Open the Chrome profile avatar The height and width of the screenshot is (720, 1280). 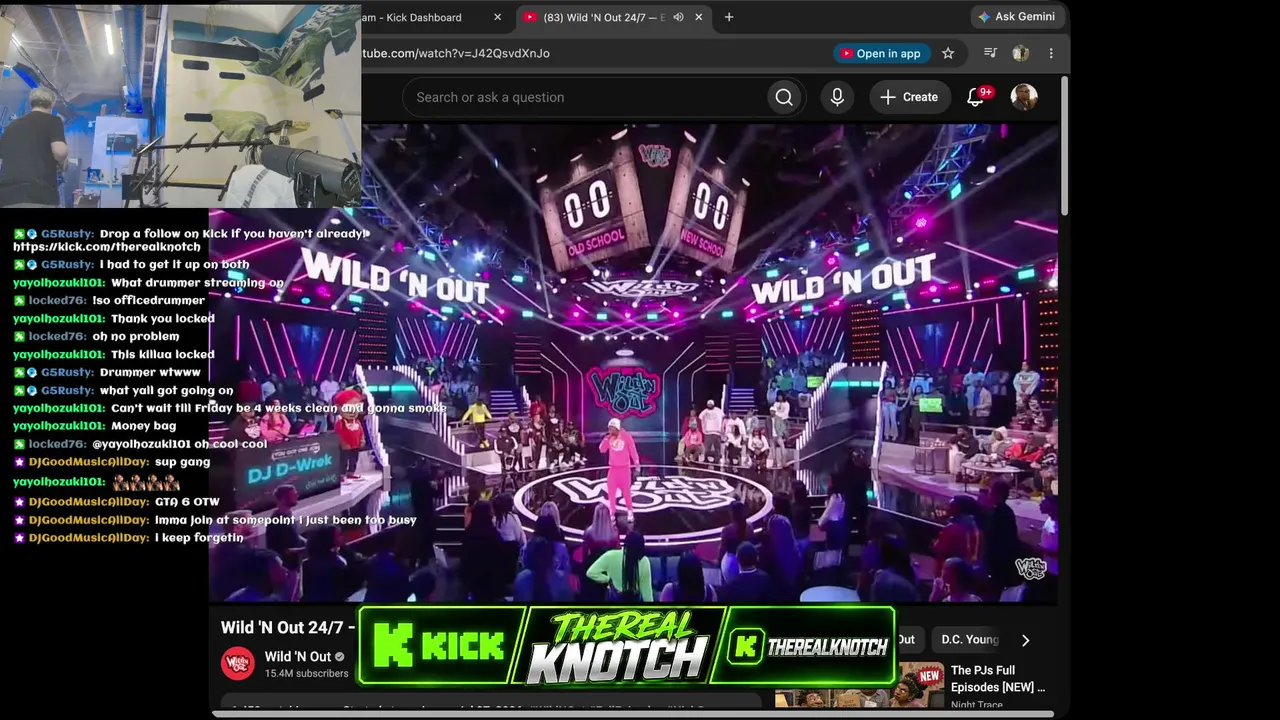1020,54
